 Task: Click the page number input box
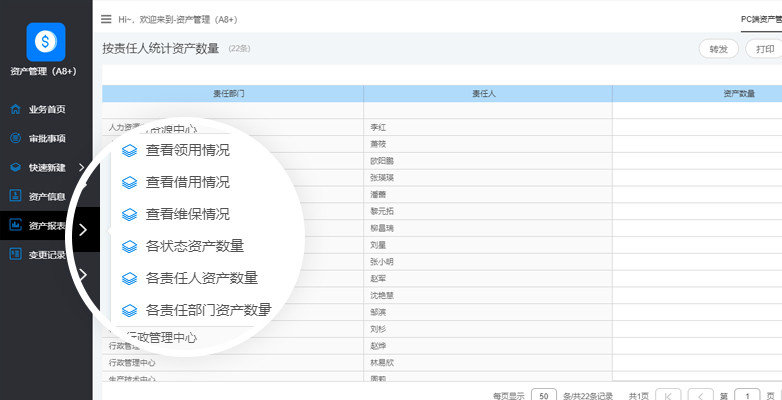(747, 395)
